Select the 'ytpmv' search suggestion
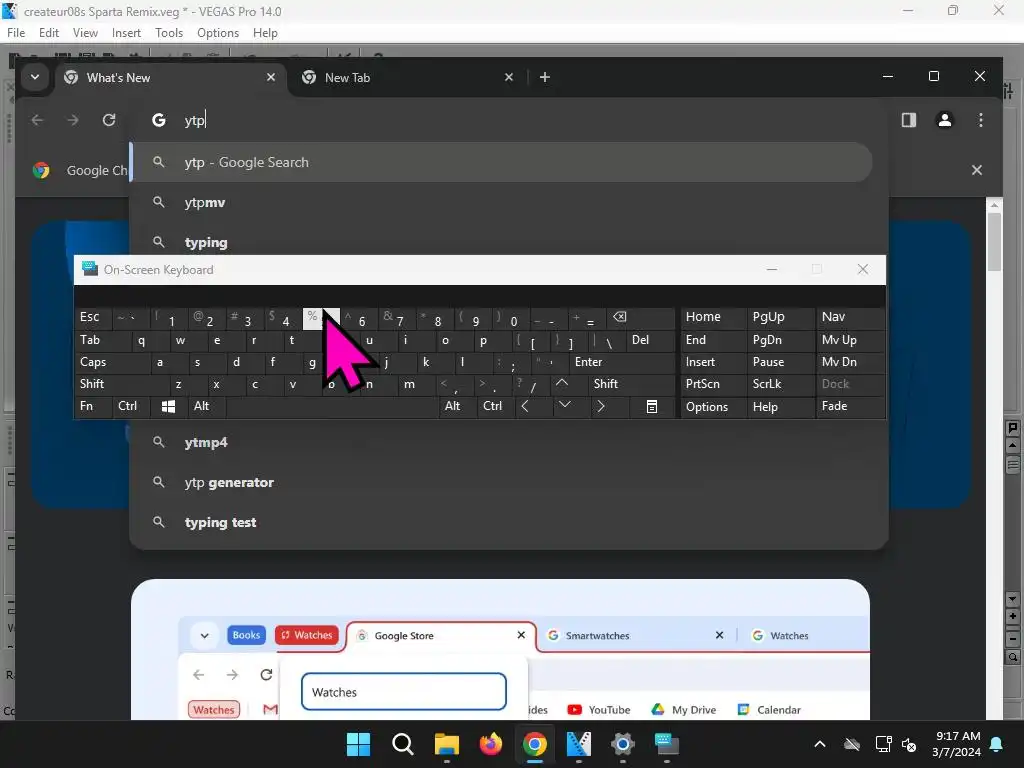Screen dimensions: 1024x768 pyautogui.click(x=502, y=202)
